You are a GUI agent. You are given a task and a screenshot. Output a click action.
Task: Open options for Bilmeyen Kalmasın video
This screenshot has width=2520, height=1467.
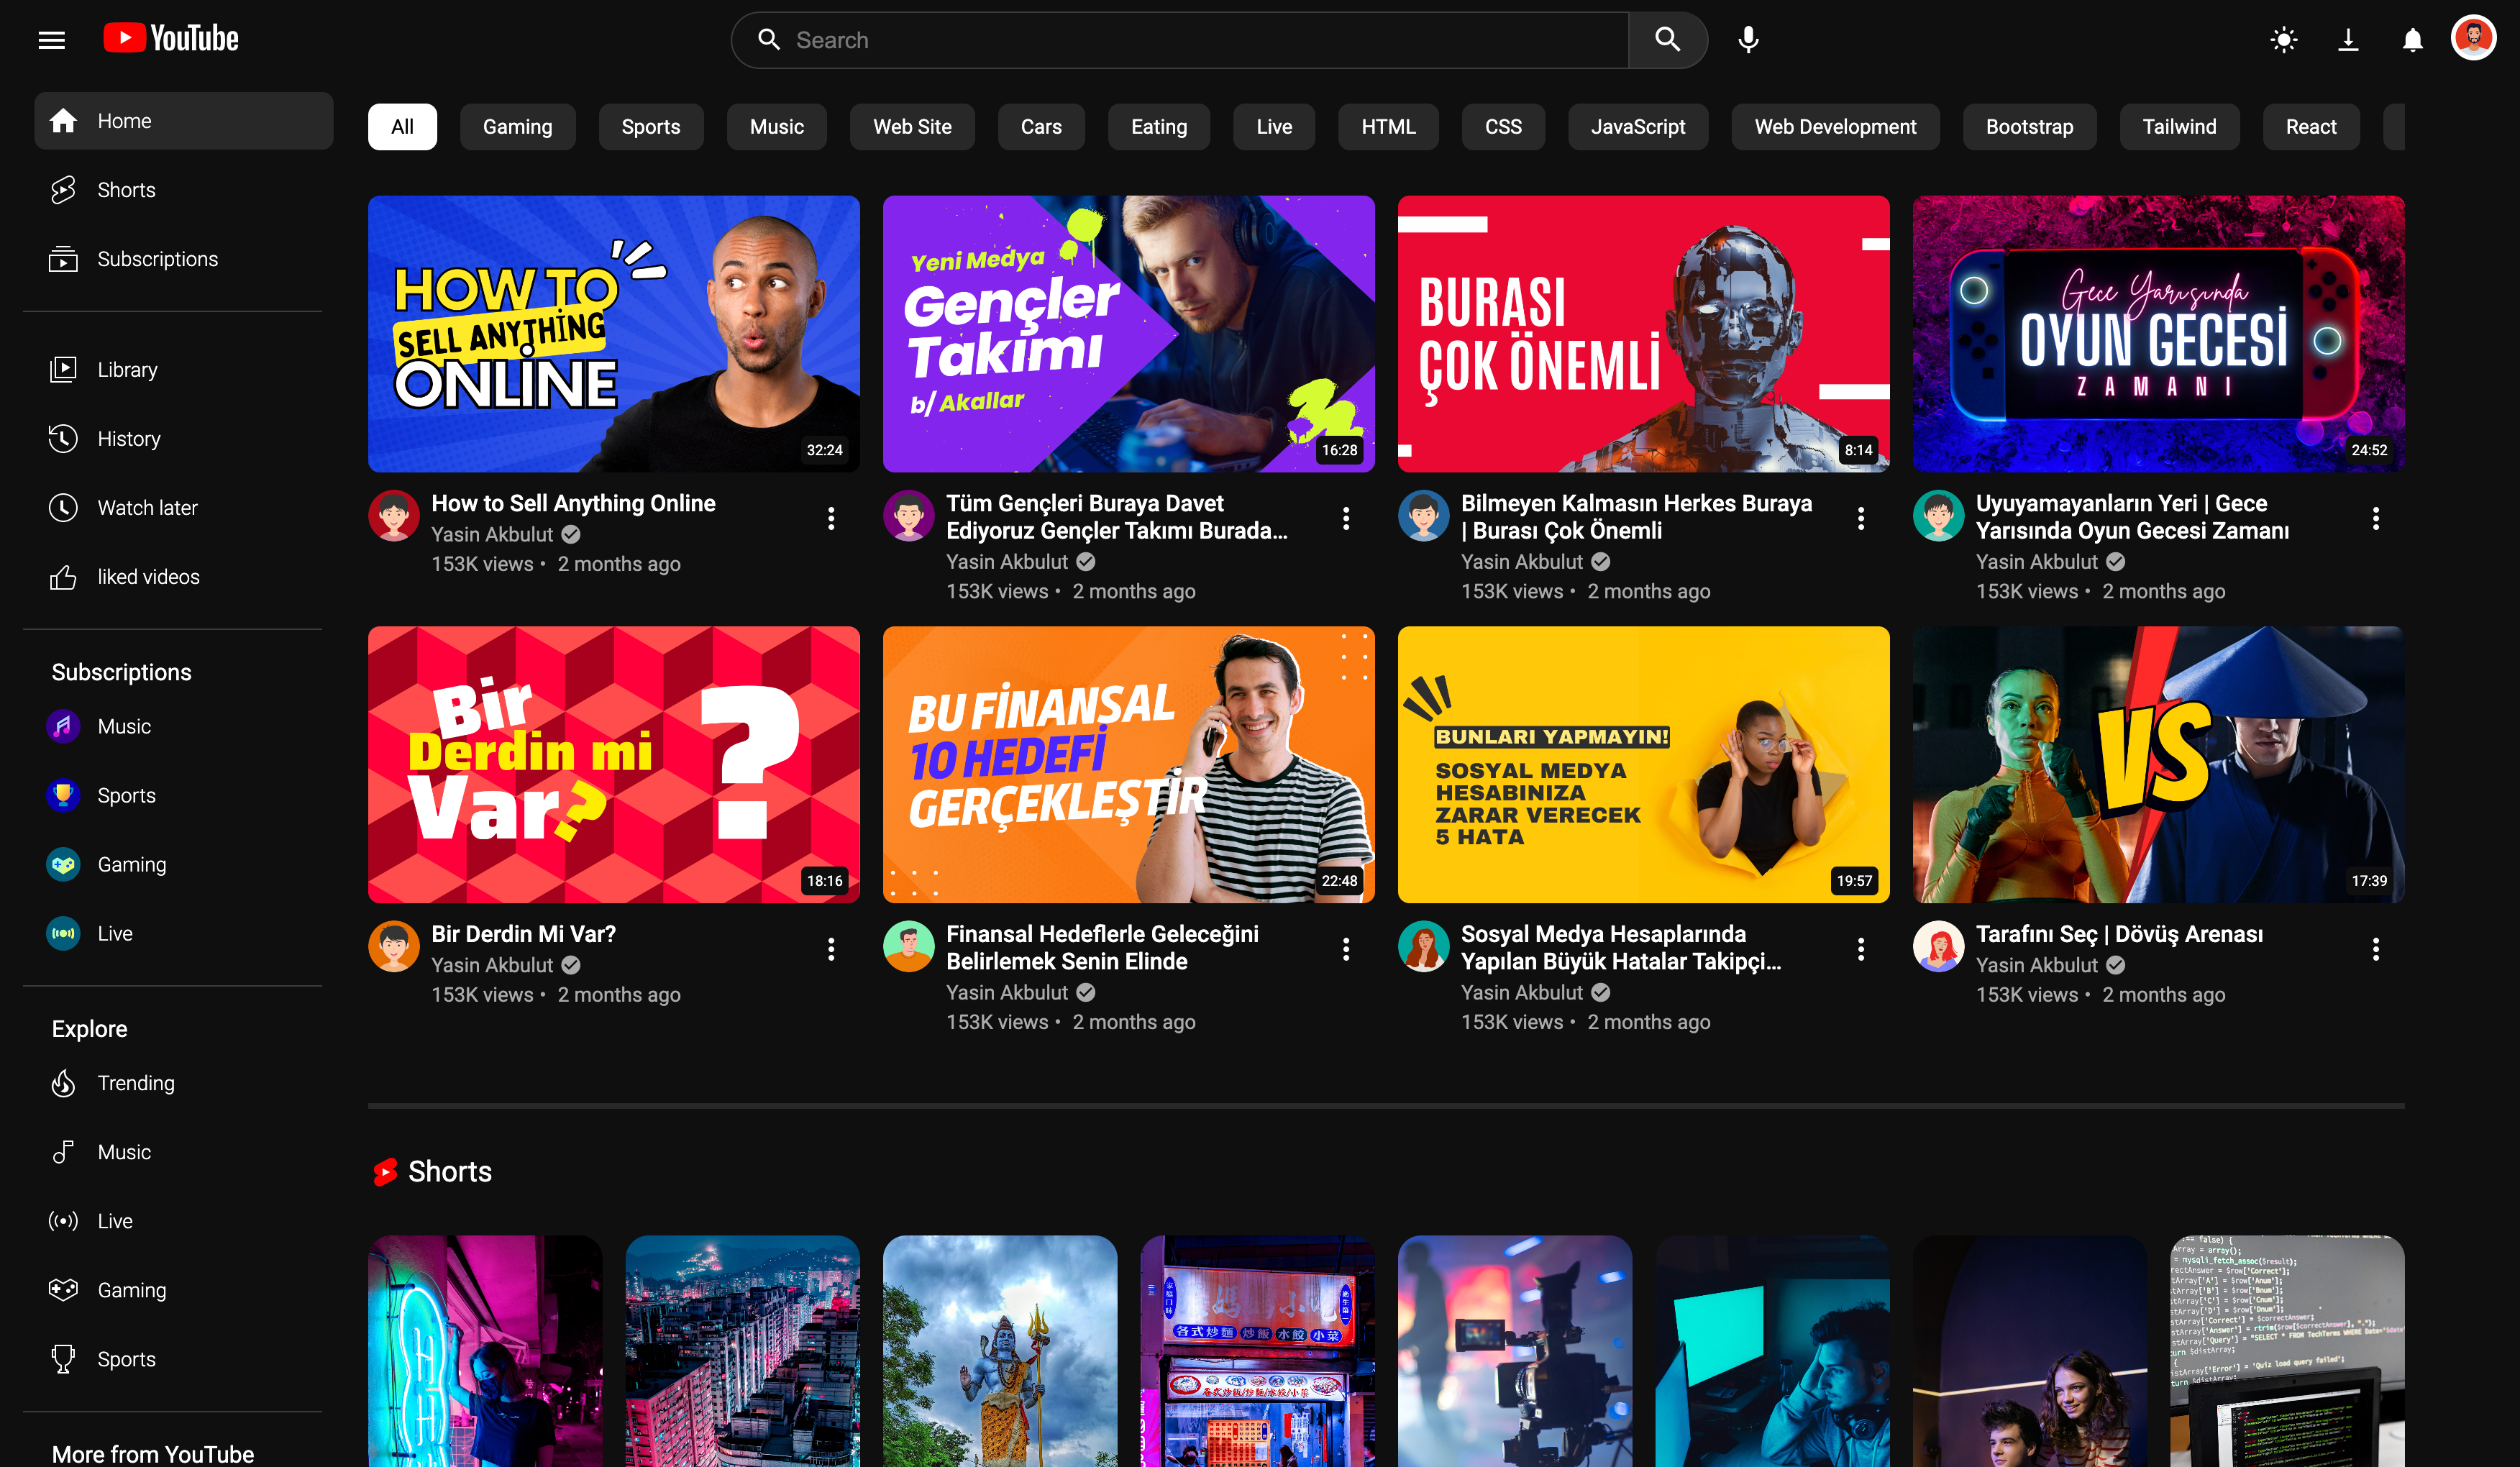(x=1861, y=518)
